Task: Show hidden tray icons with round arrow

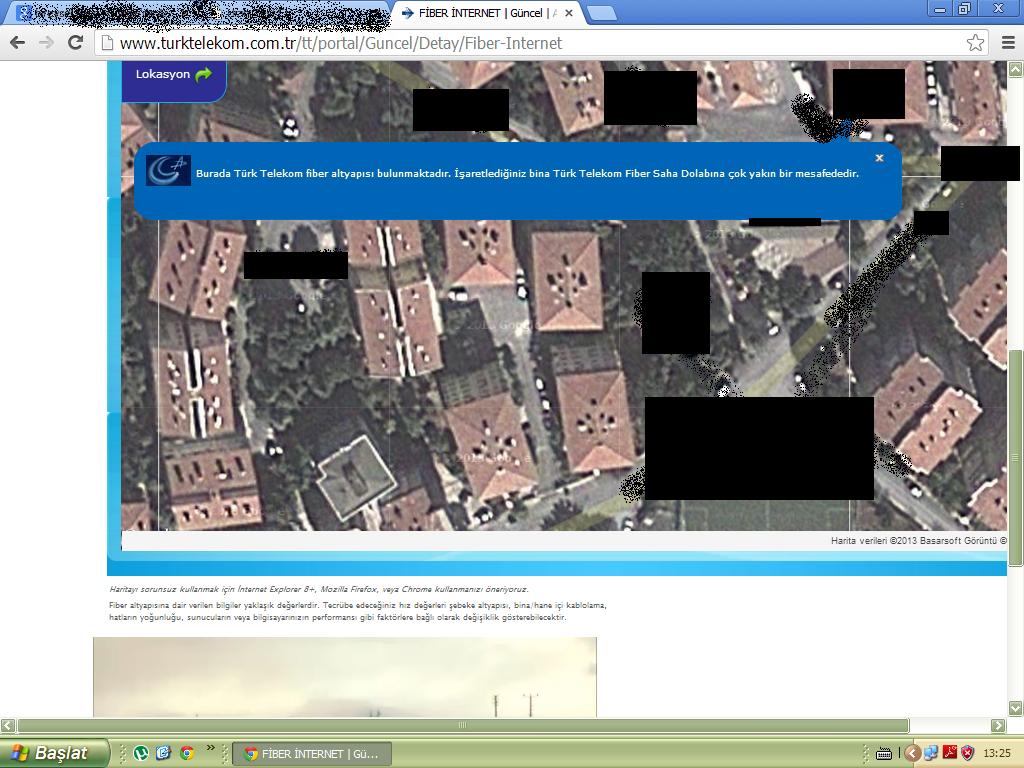Action: click(x=912, y=753)
